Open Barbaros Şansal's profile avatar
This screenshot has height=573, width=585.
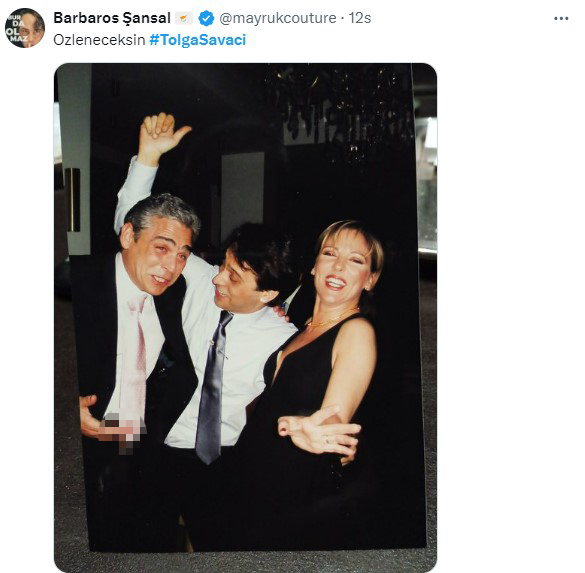(x=25, y=28)
